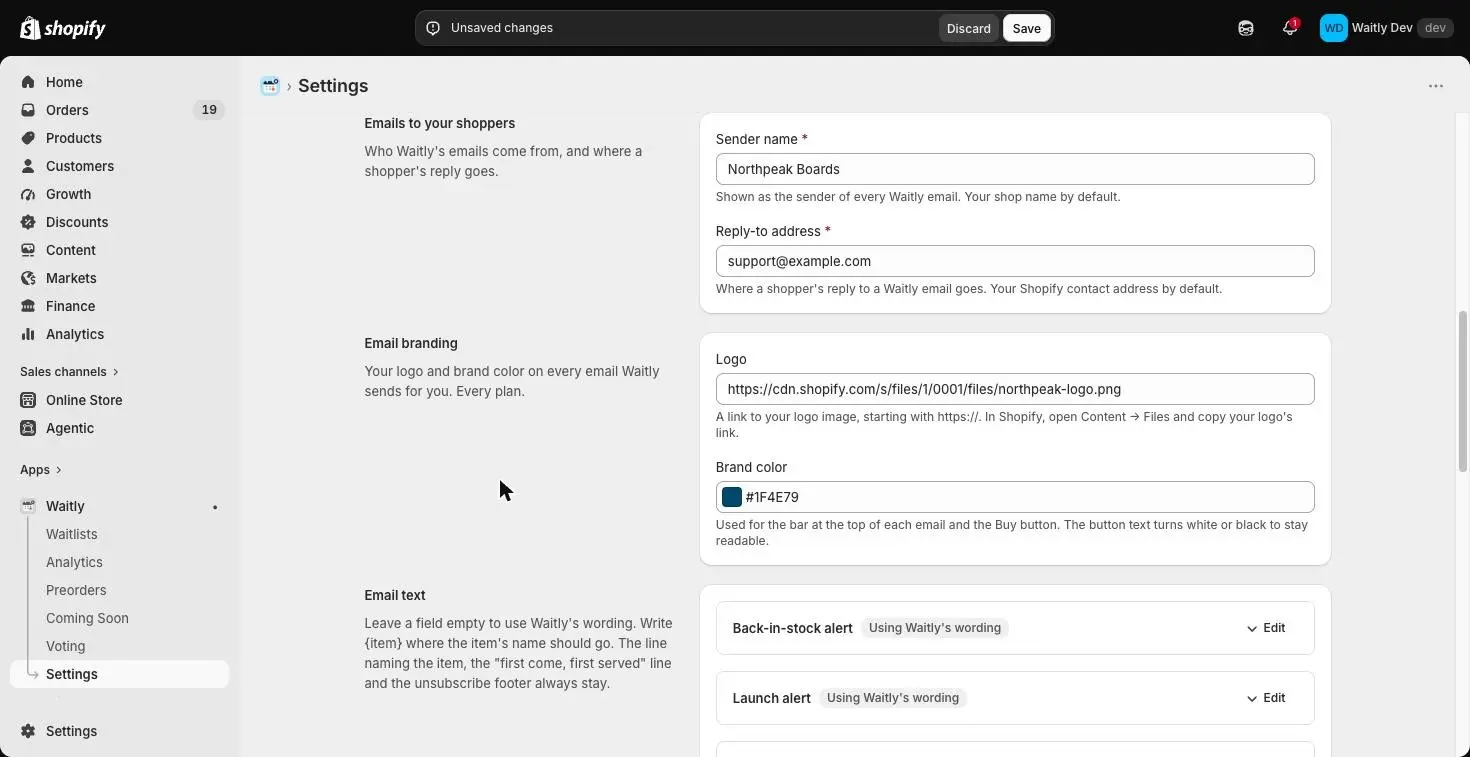Click the Finance icon in sidebar
1470x757 pixels.
click(28, 306)
